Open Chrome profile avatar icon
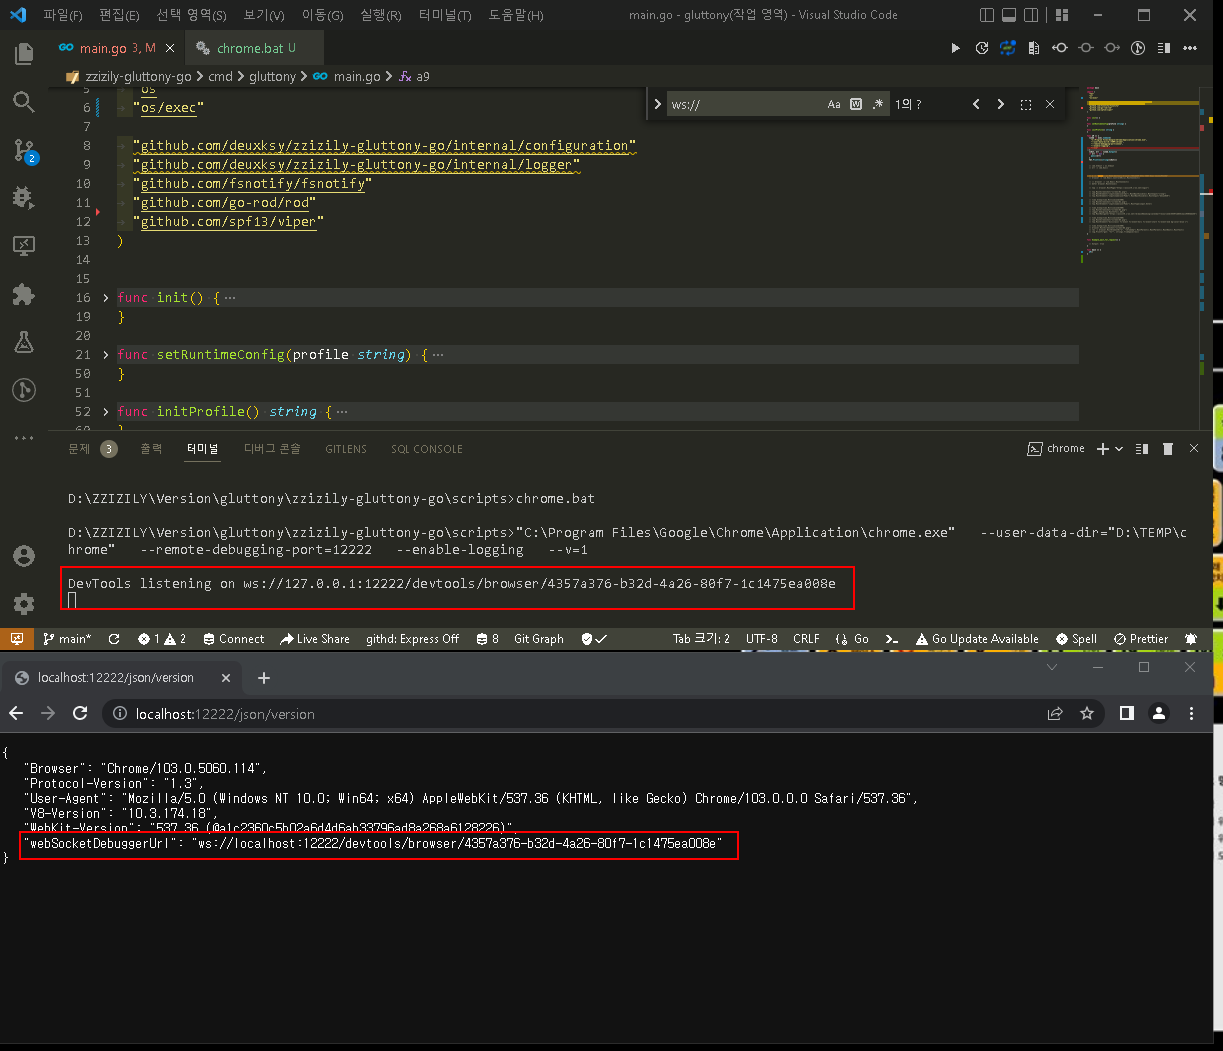Viewport: 1223px width, 1051px height. tap(1159, 713)
